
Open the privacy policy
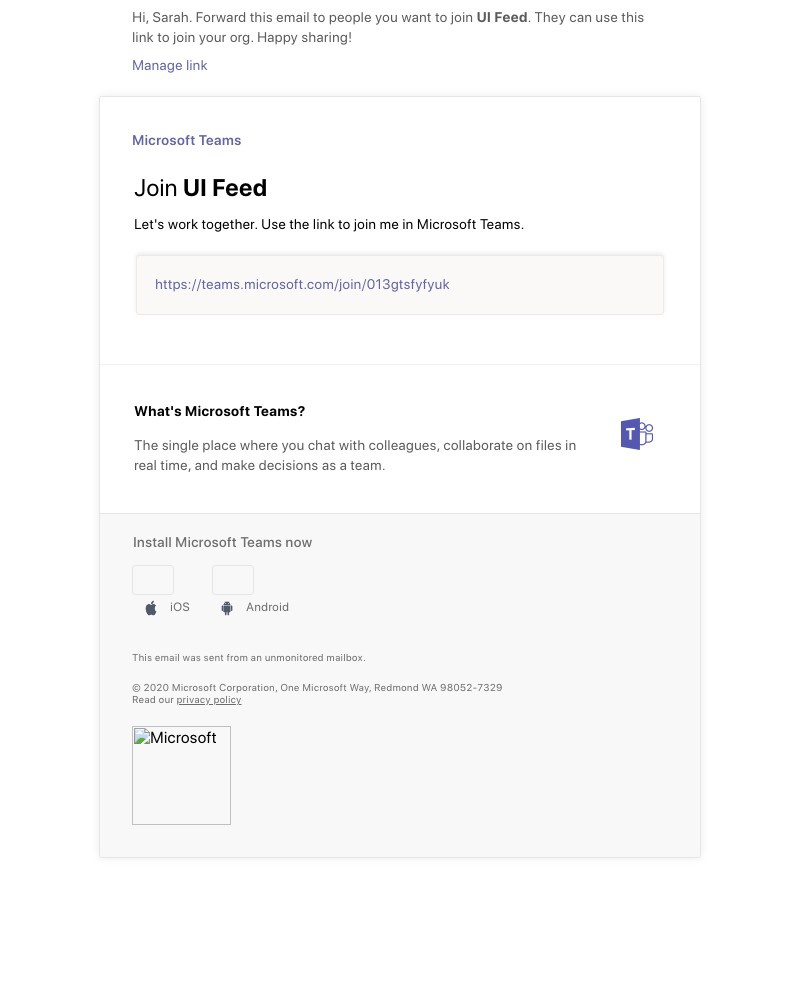tap(208, 699)
